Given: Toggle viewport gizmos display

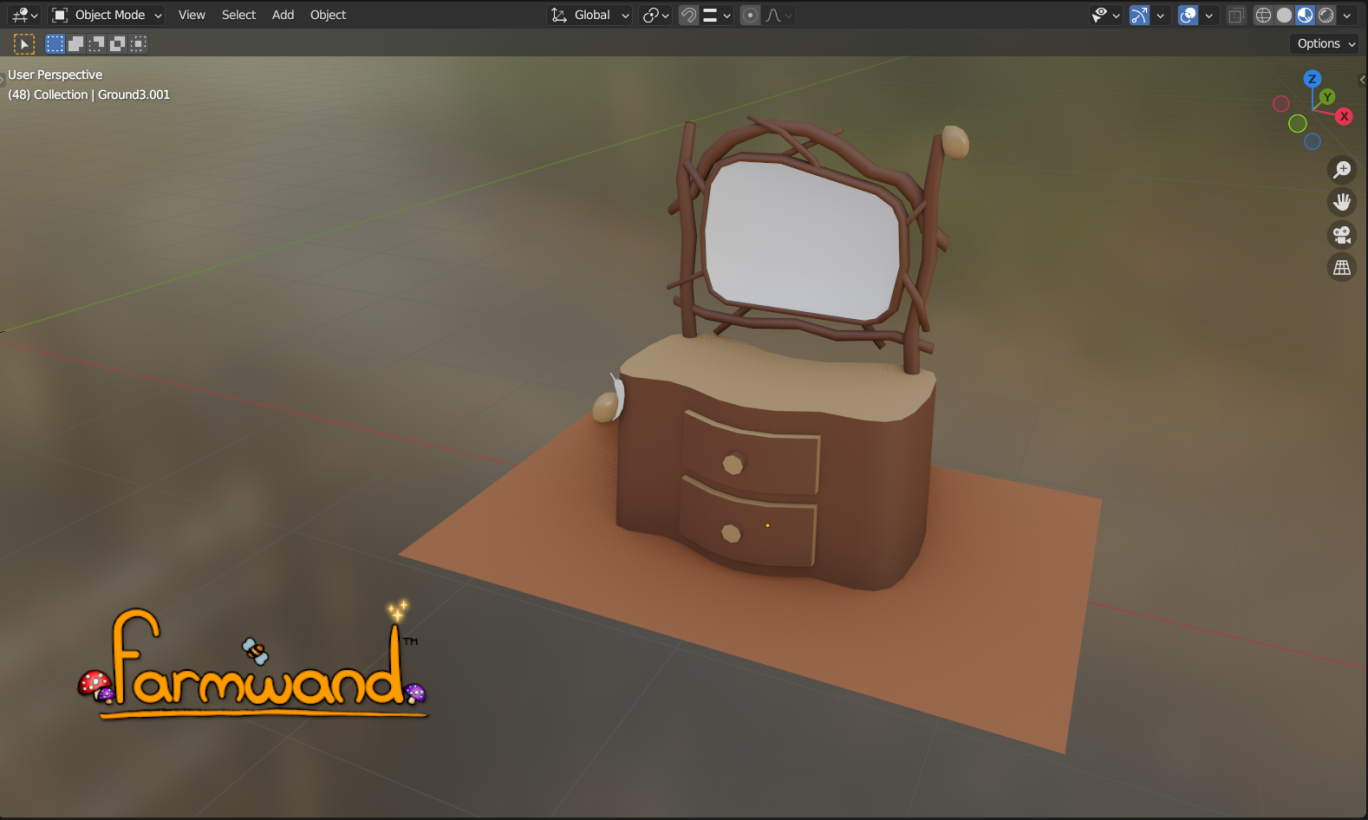Looking at the screenshot, I should pos(1139,15).
